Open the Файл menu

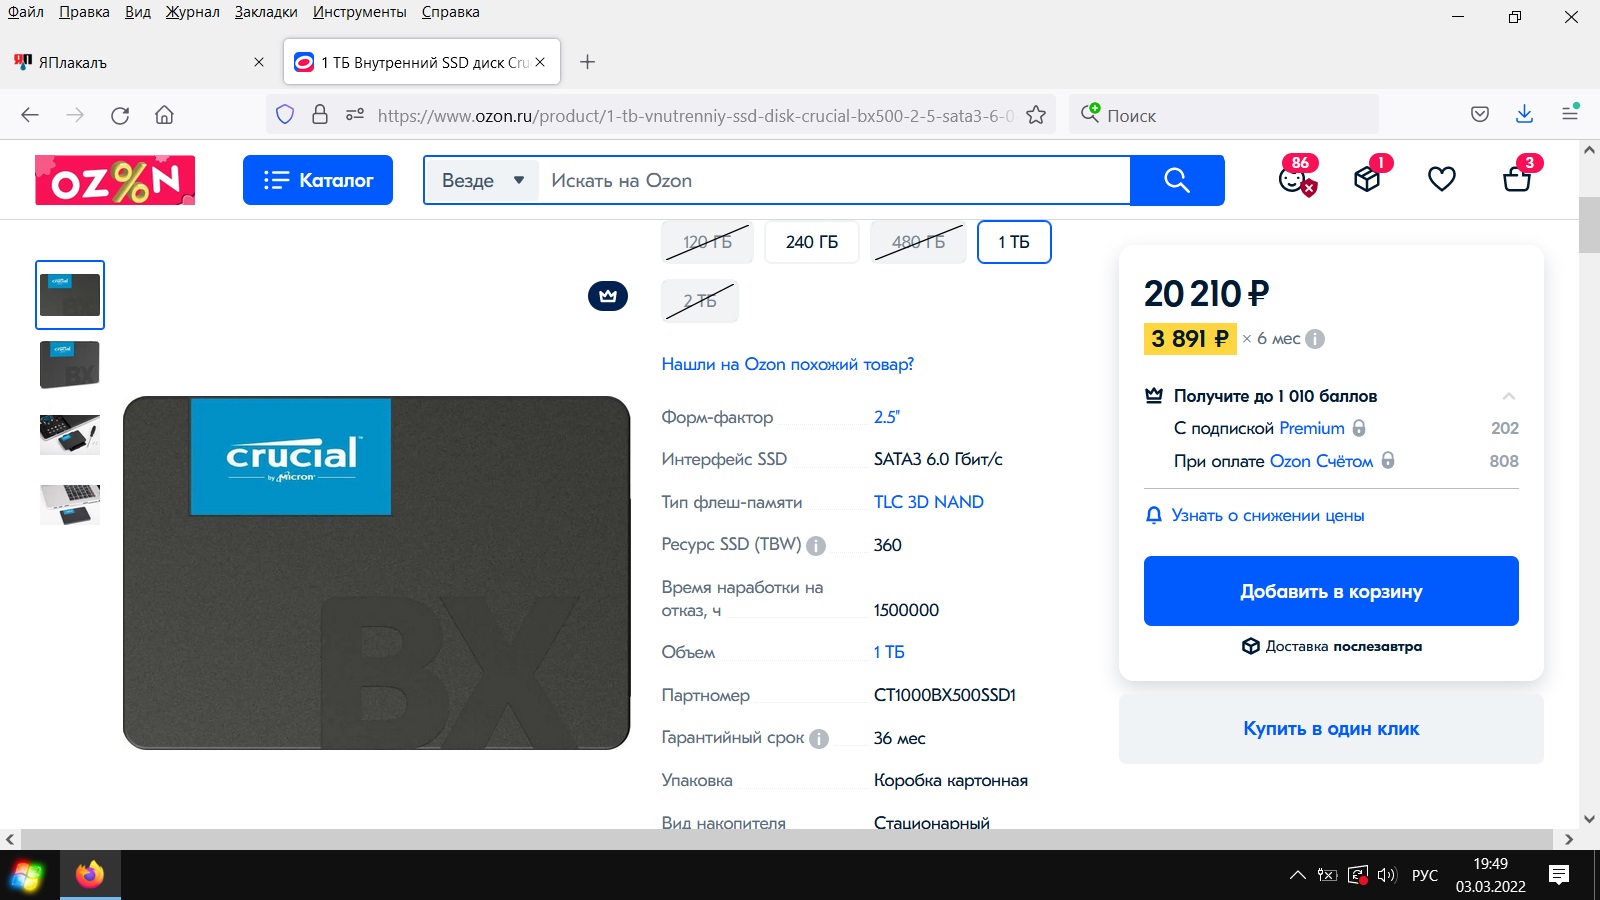pyautogui.click(x=26, y=12)
